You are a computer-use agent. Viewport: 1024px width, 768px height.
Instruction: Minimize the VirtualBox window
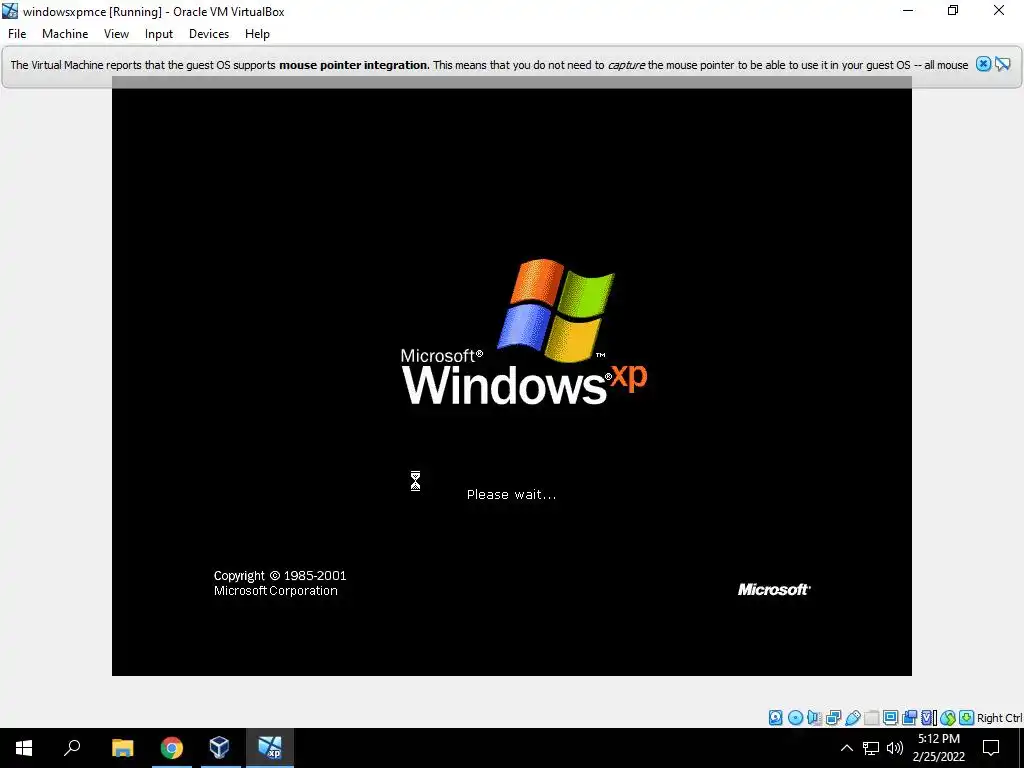pos(908,10)
